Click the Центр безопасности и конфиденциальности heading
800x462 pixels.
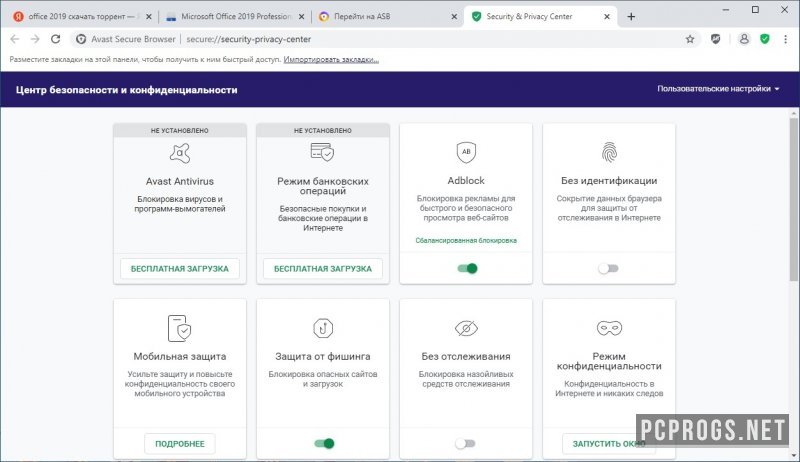point(127,90)
